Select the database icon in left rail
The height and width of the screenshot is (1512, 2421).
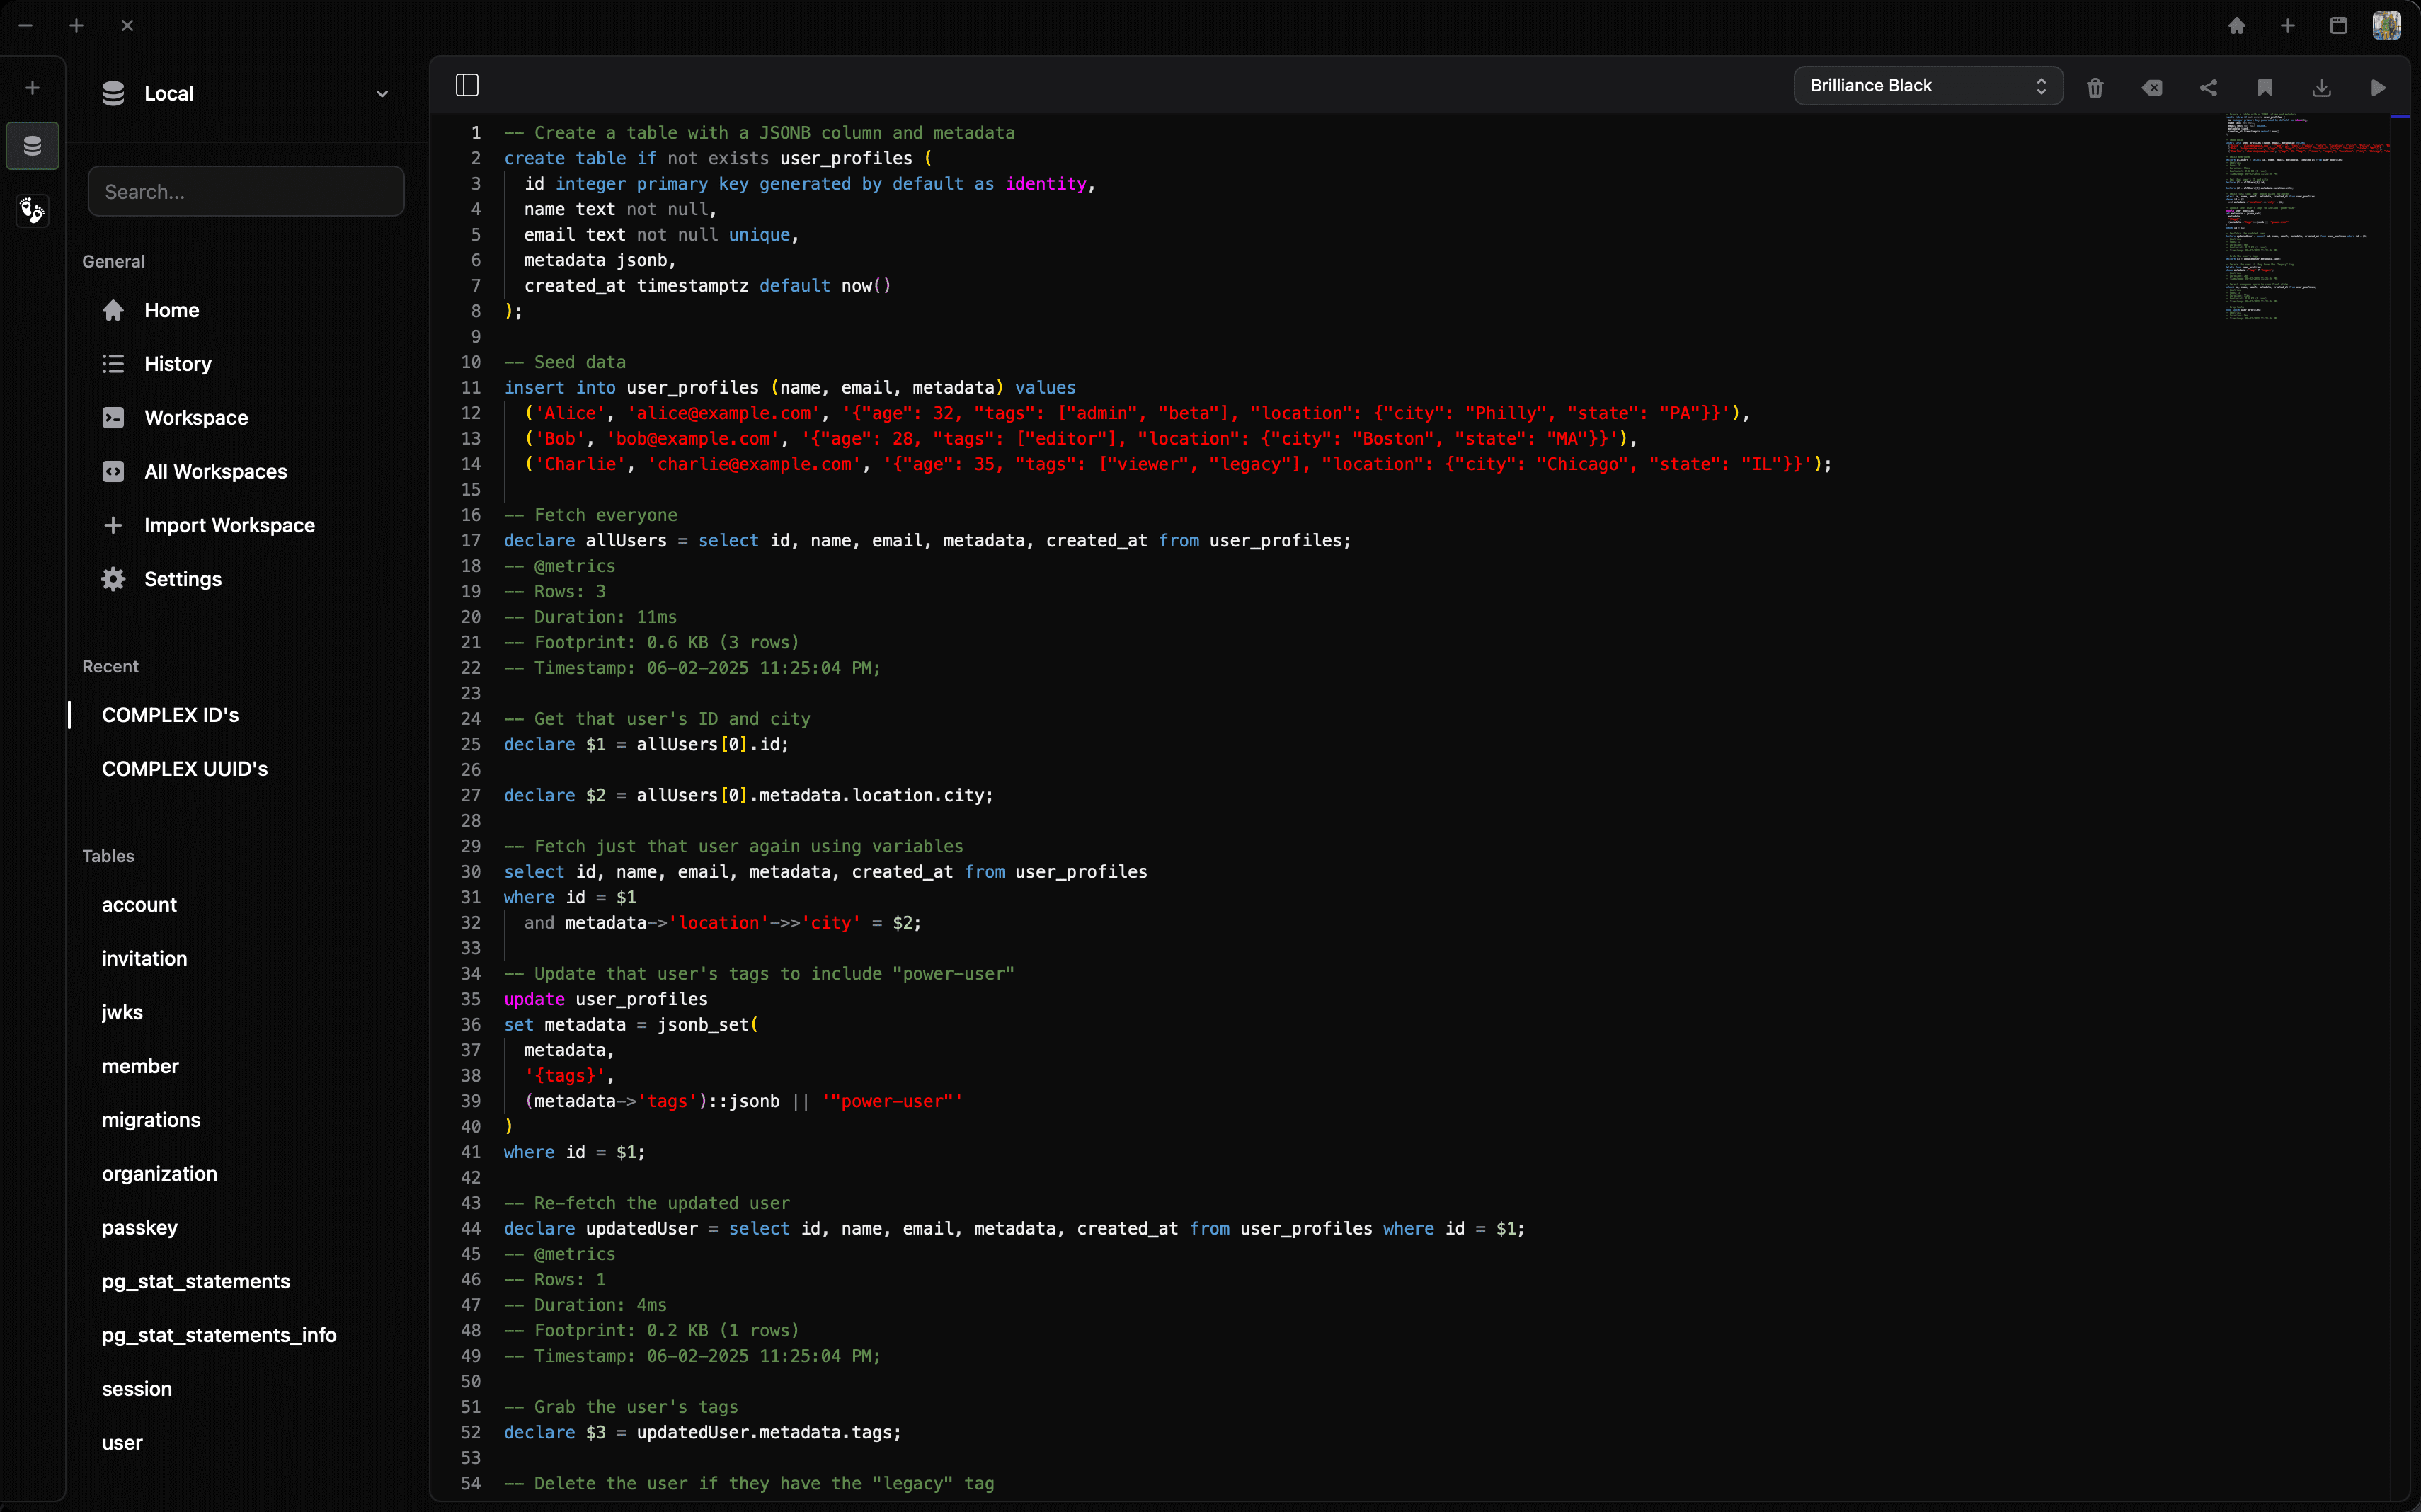pos(32,146)
